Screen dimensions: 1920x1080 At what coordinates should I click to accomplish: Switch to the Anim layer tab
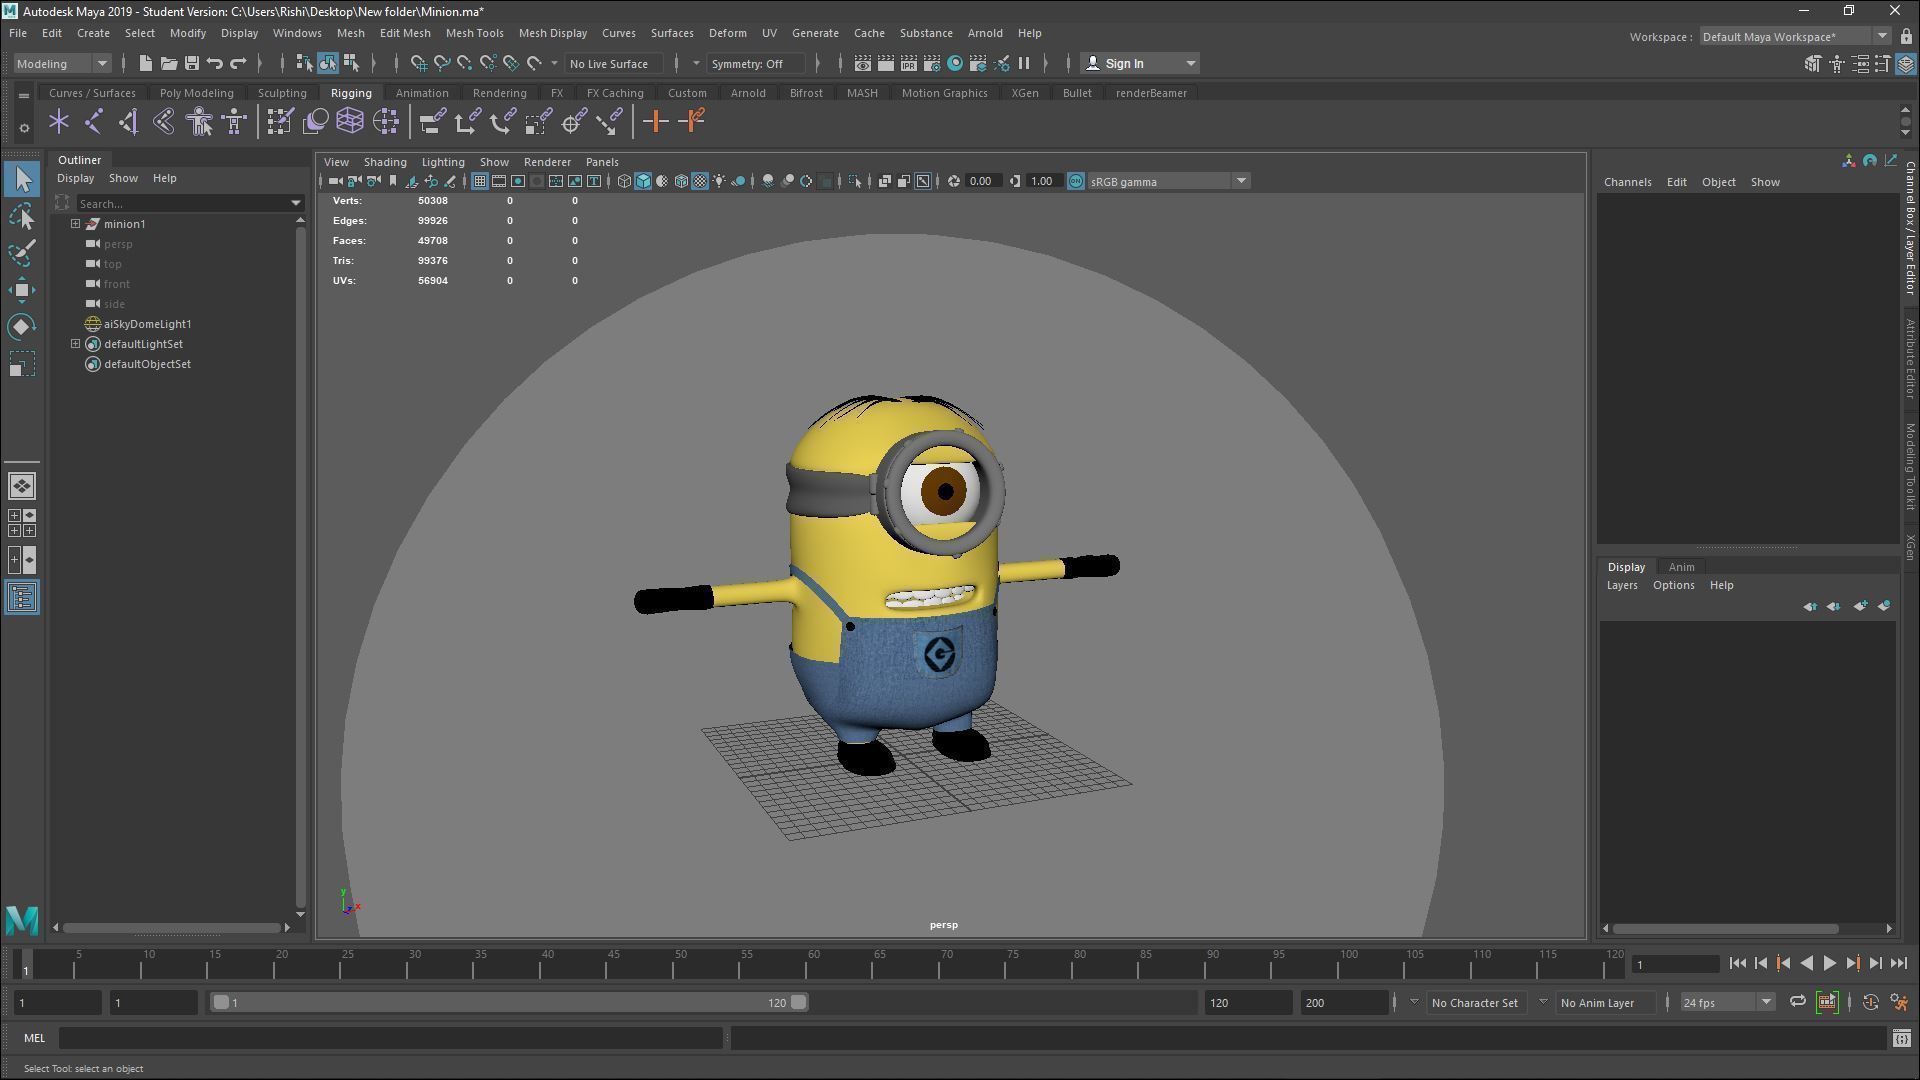[x=1681, y=567]
